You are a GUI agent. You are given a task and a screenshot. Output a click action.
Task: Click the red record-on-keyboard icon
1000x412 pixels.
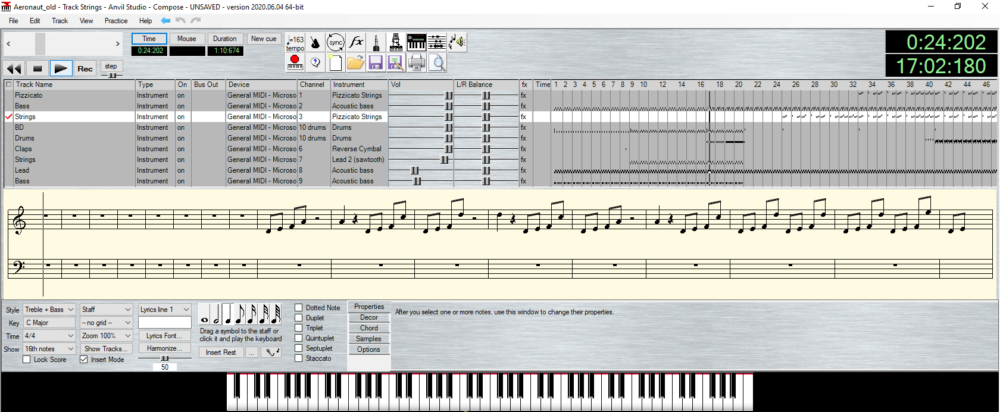(x=295, y=63)
